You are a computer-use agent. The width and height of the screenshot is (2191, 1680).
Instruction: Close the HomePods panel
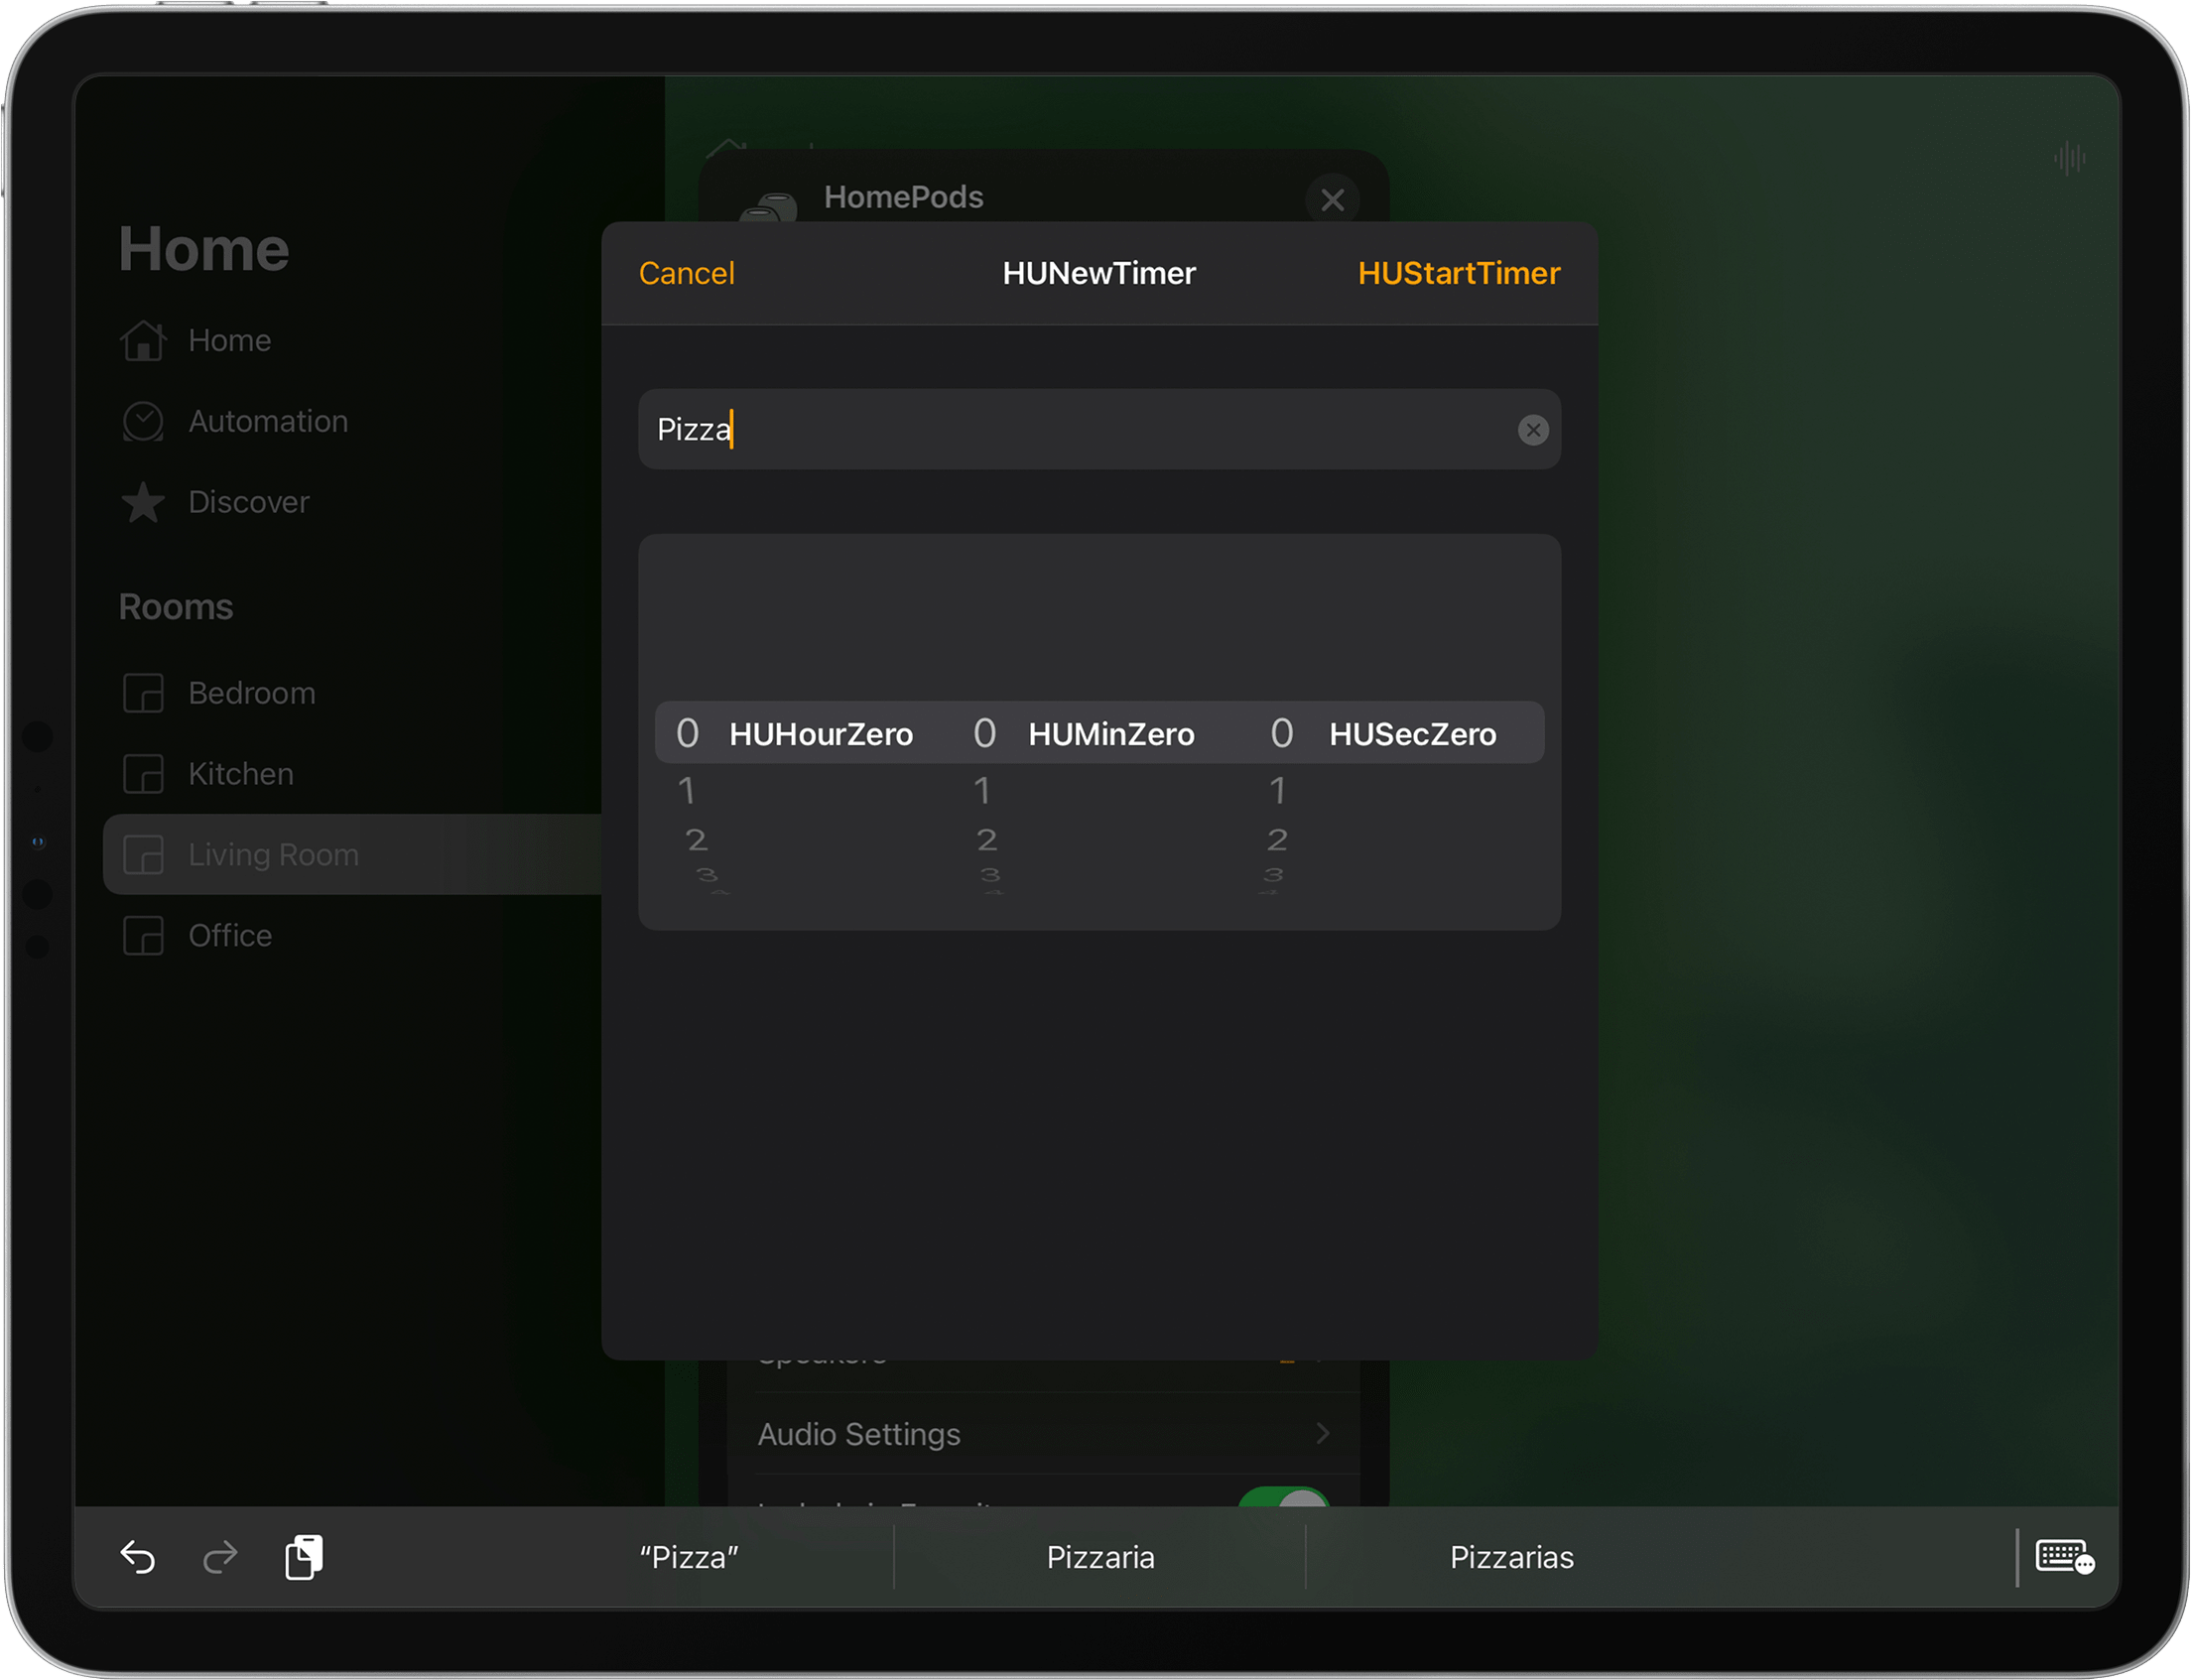click(x=1331, y=200)
